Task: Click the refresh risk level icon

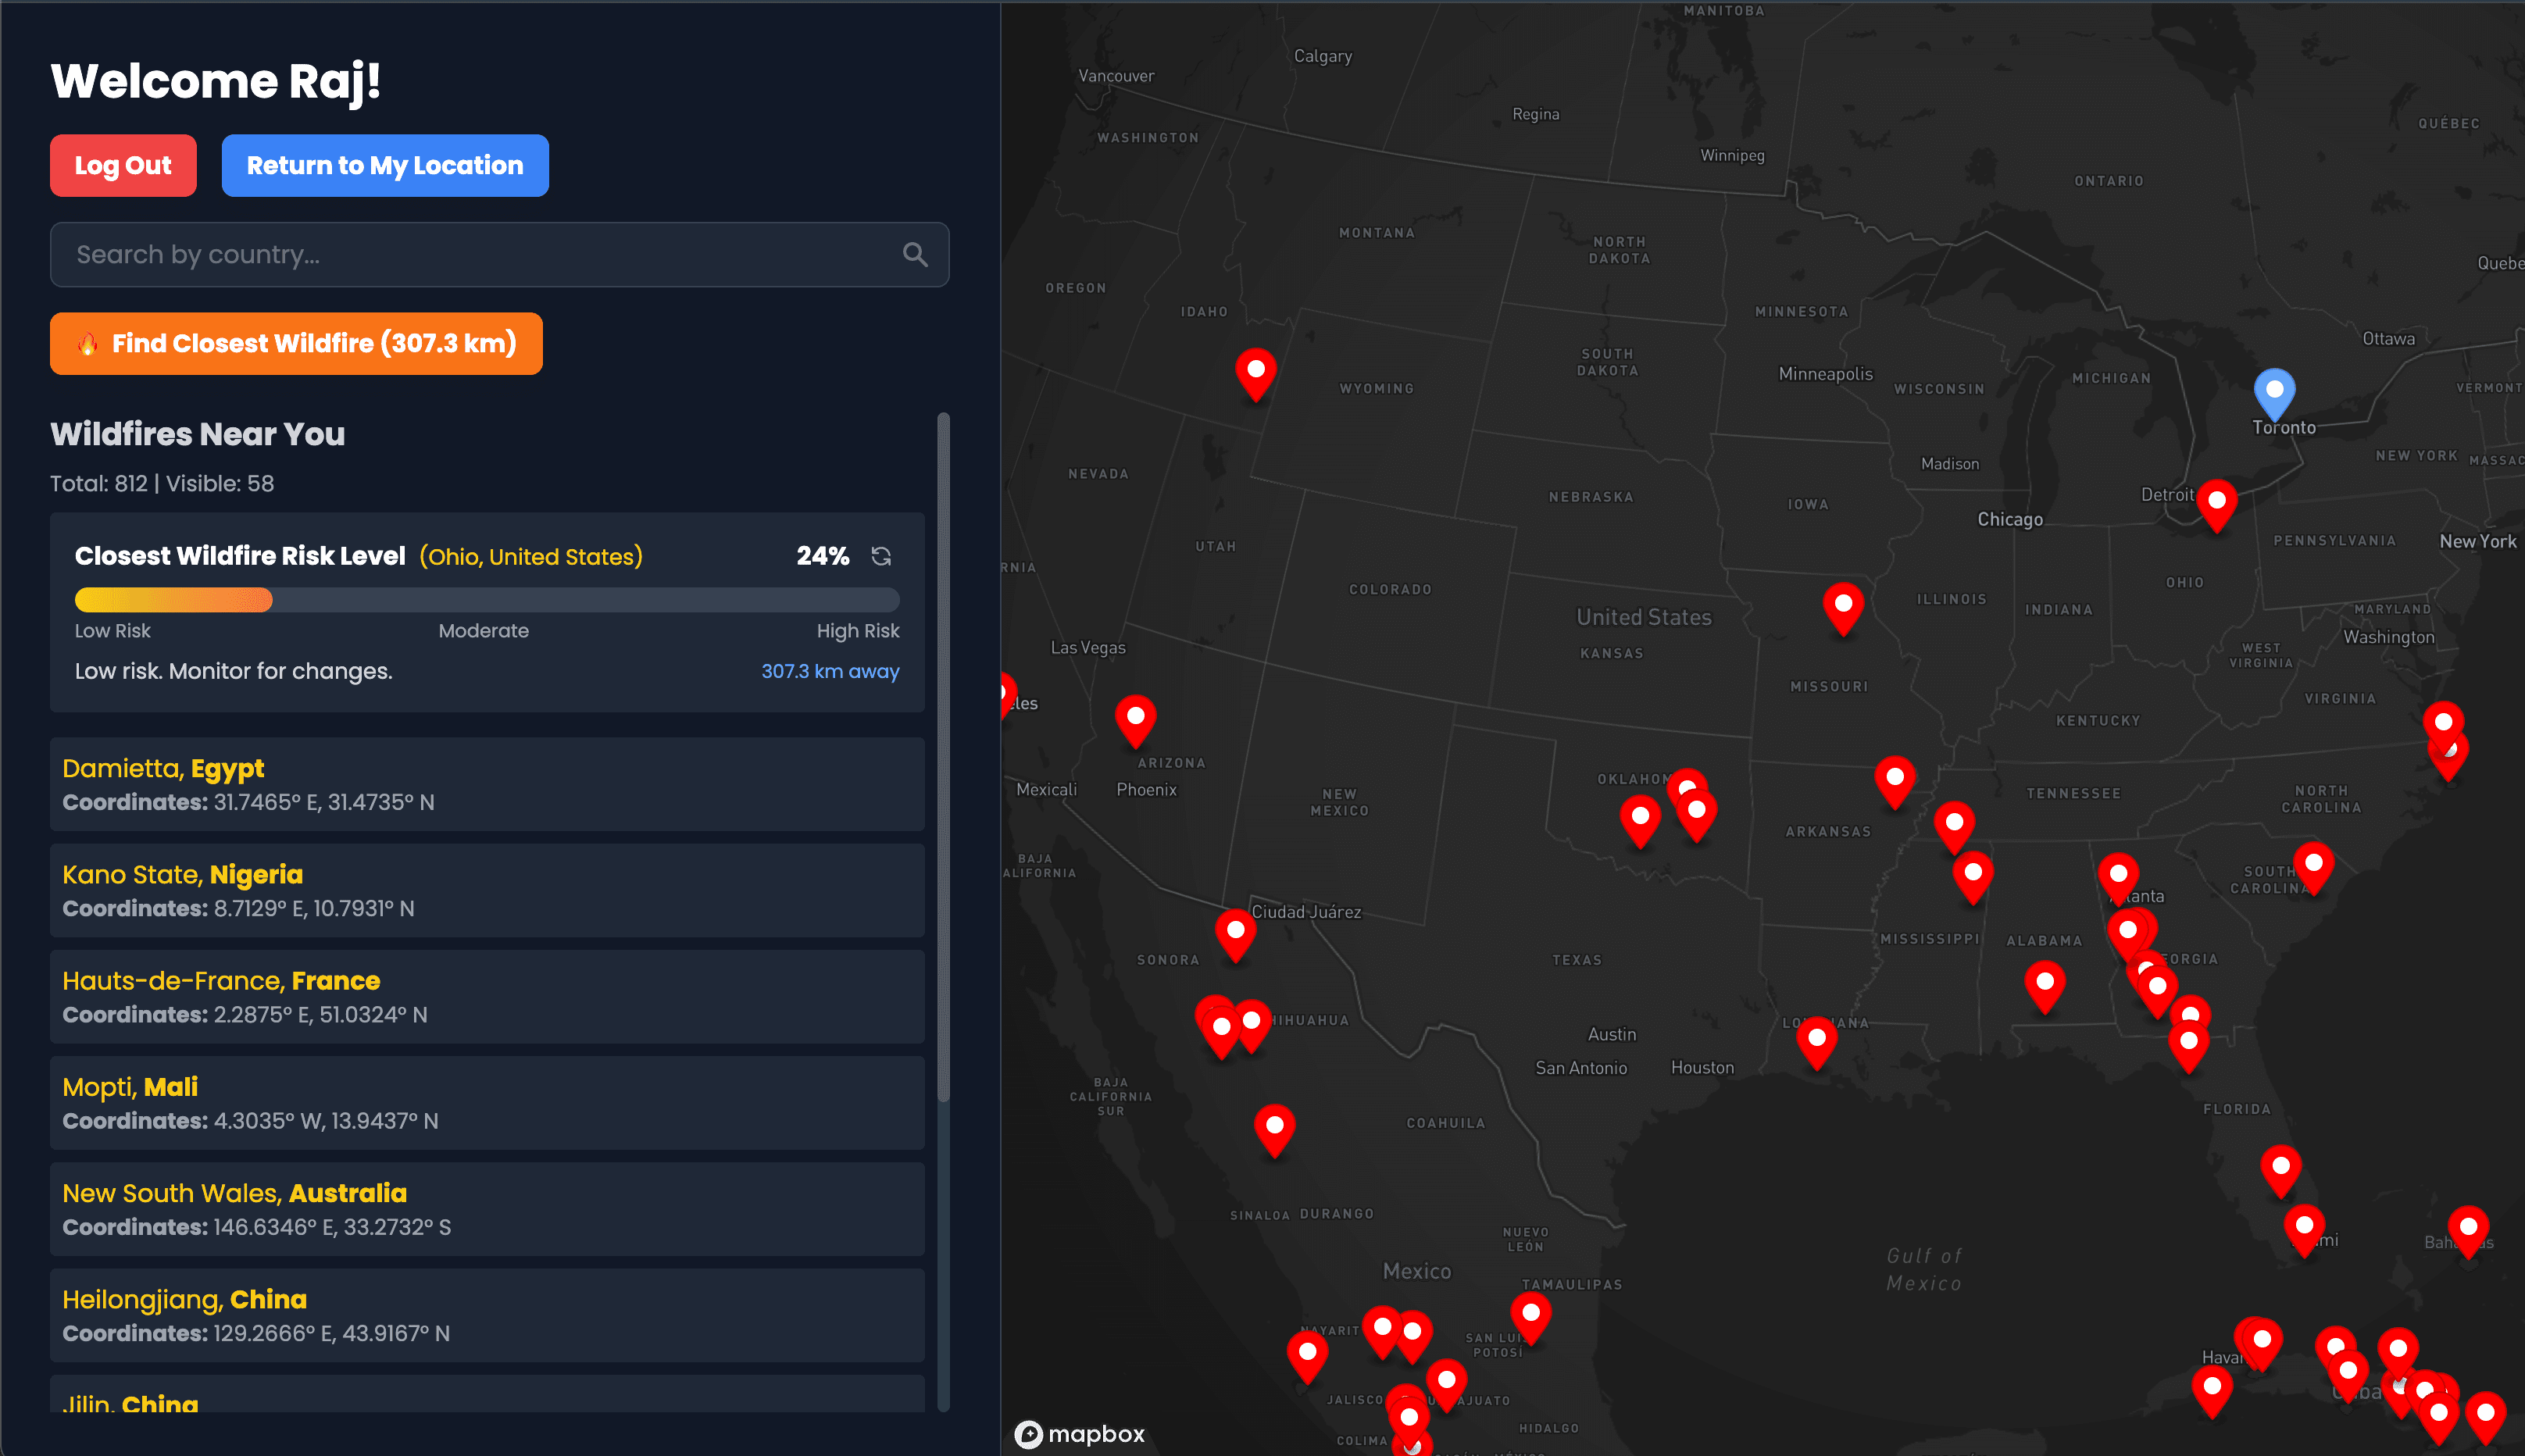Action: tap(880, 556)
